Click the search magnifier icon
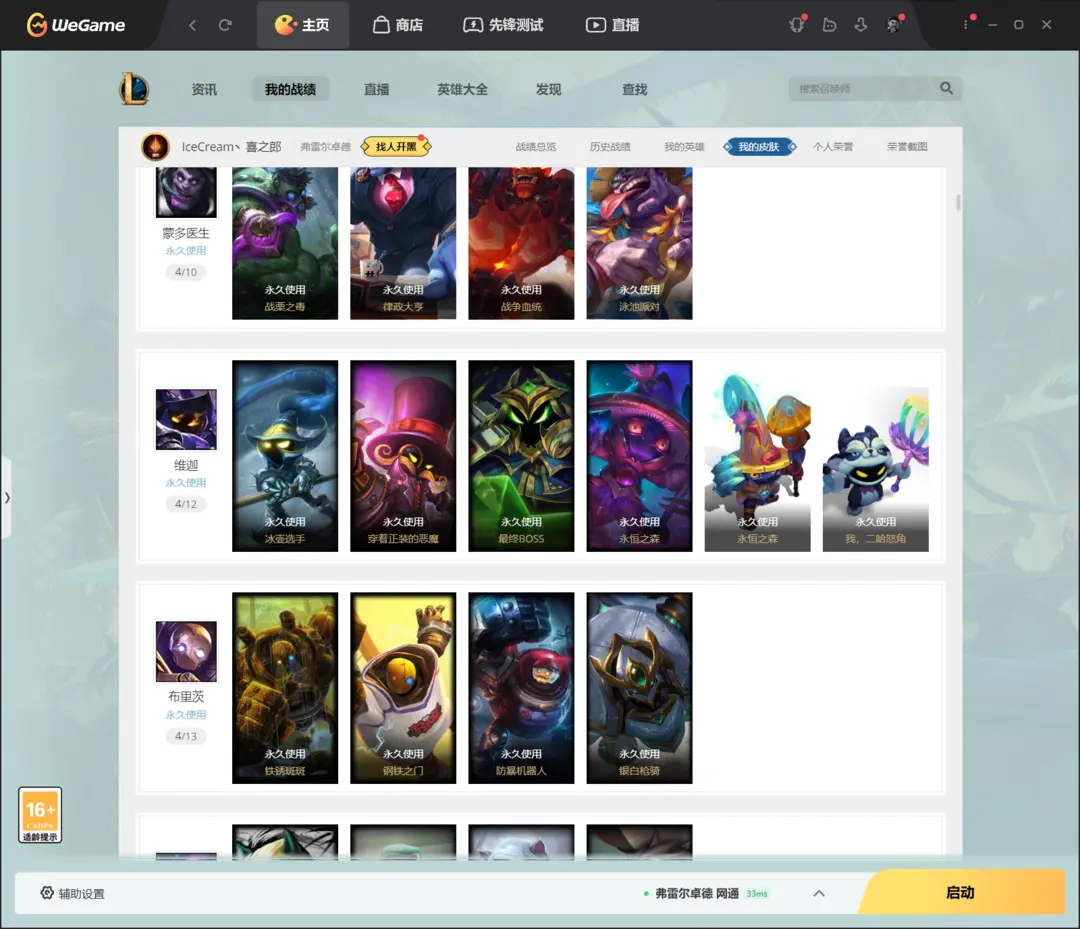The image size is (1080, 929). 946,88
